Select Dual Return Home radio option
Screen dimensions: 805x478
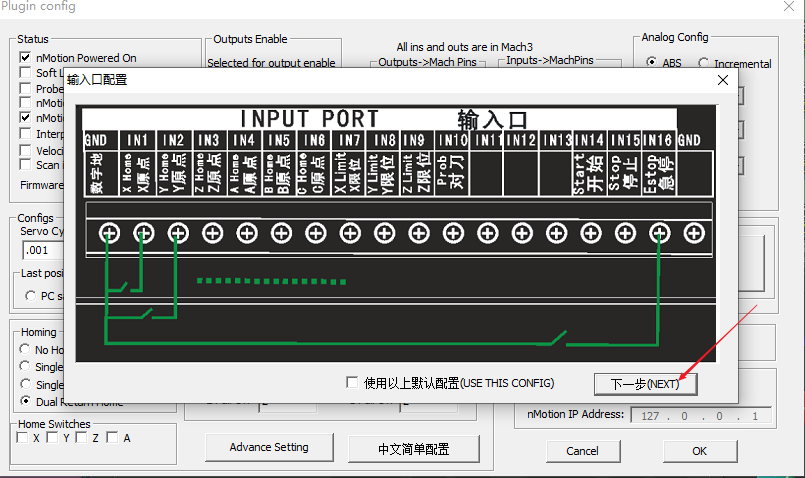pos(25,400)
